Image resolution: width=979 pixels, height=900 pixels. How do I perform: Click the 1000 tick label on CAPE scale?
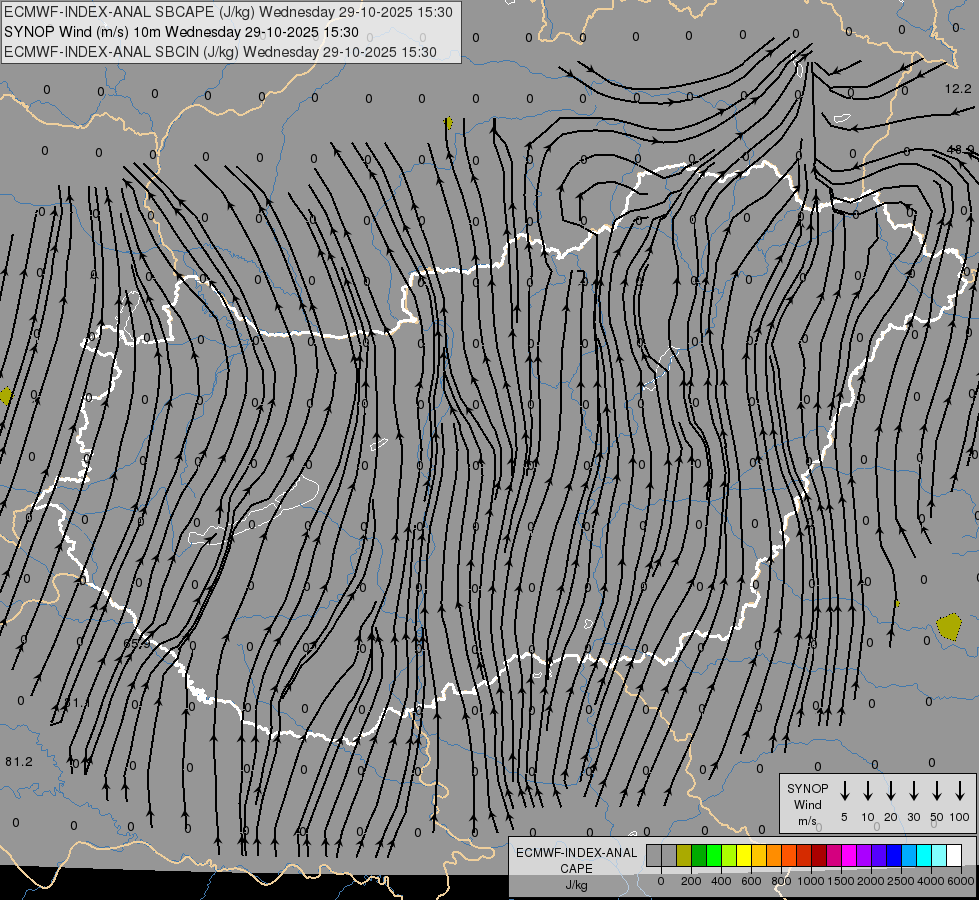pyautogui.click(x=811, y=881)
